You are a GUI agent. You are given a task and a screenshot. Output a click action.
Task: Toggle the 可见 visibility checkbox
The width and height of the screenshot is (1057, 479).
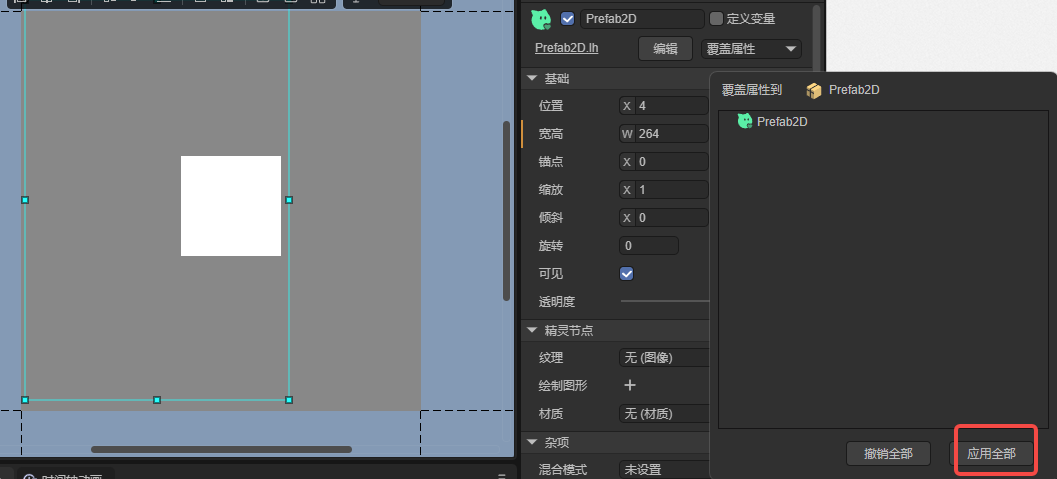(627, 273)
